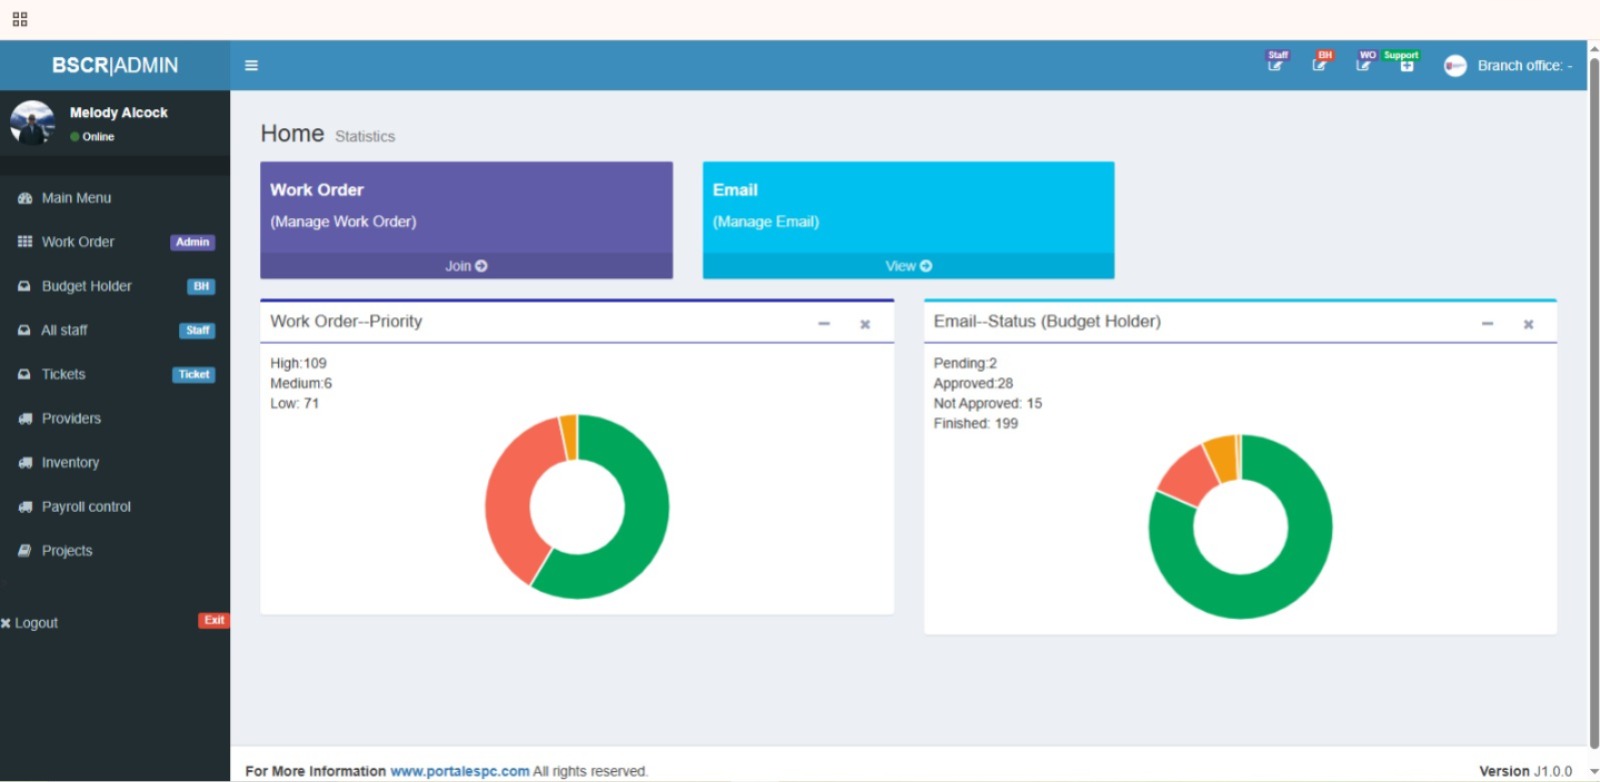Open the www.portalespc.com footer link

[459, 771]
